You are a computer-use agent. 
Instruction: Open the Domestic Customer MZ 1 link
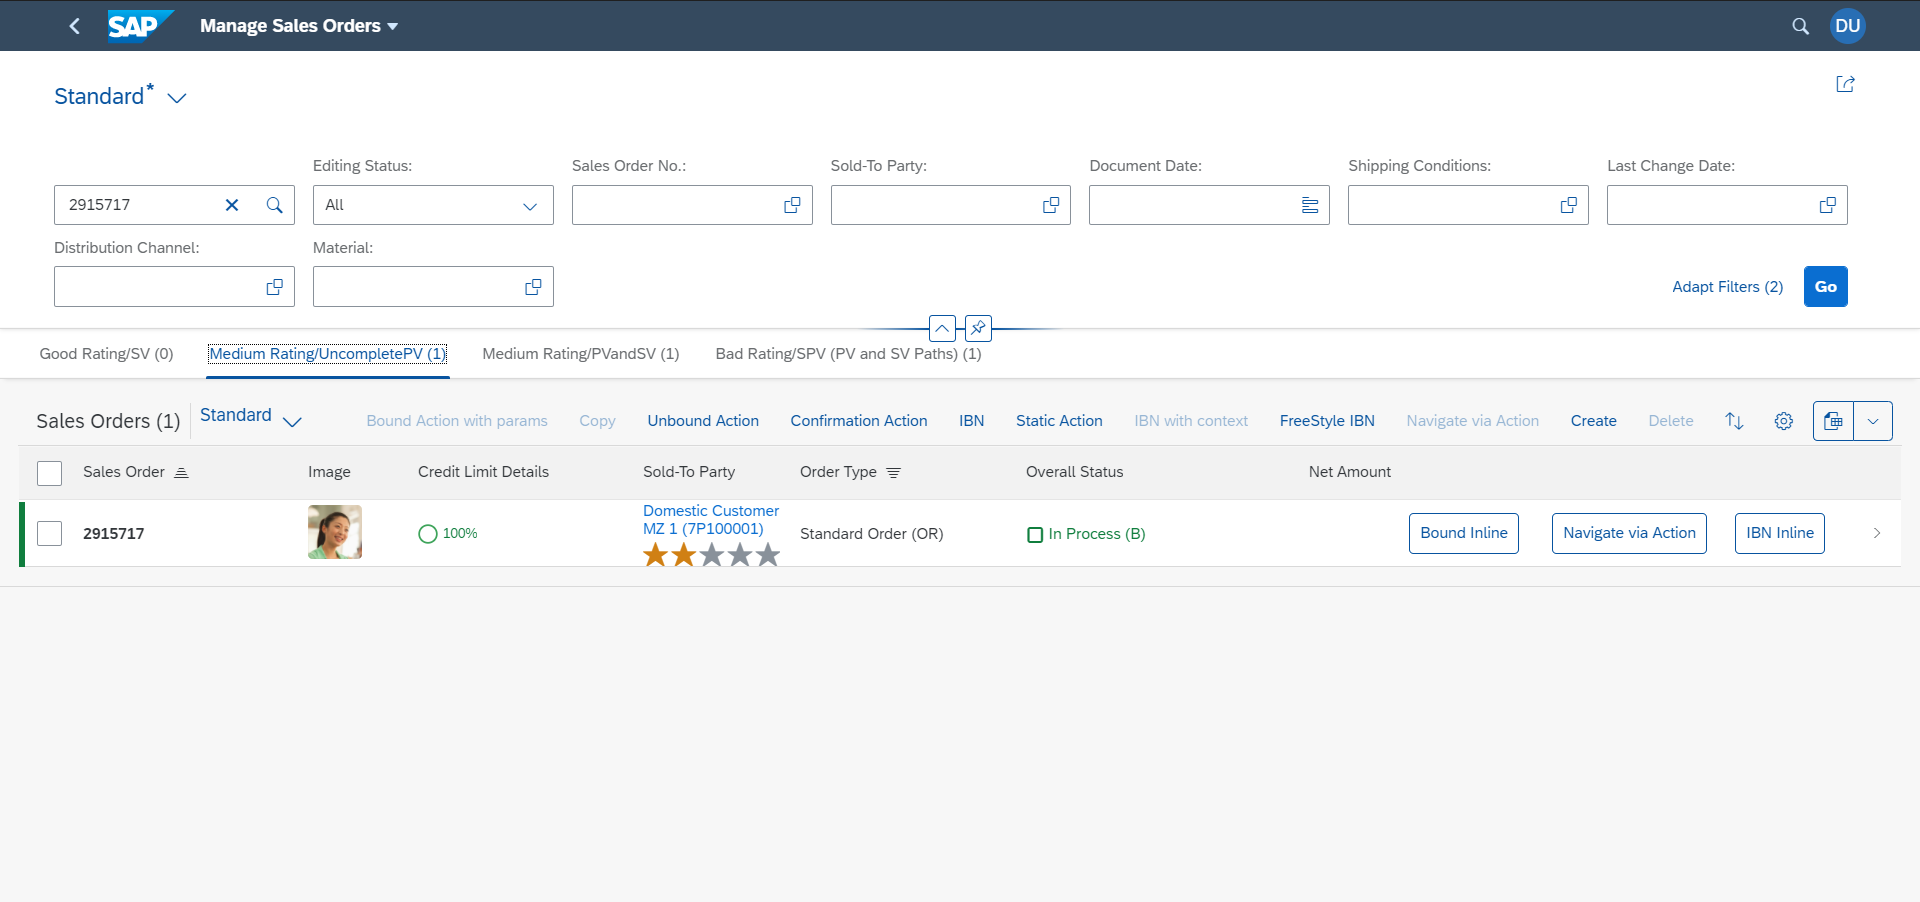pyautogui.click(x=710, y=519)
